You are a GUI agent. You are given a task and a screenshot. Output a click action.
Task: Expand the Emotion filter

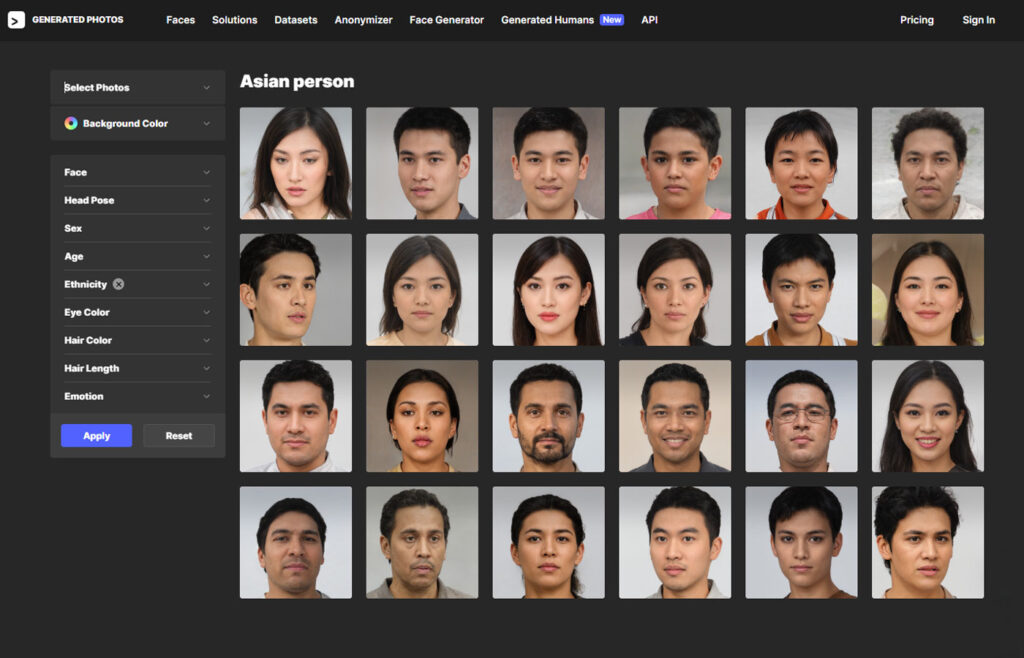pyautogui.click(x=138, y=396)
